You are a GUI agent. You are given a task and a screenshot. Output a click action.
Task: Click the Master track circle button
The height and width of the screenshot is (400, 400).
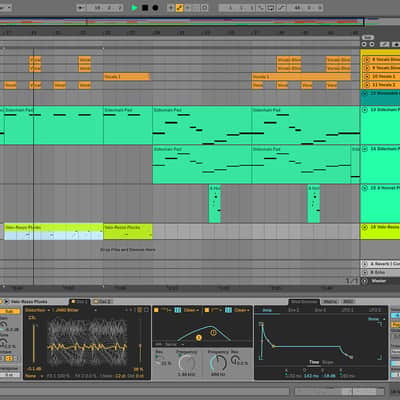[x=365, y=281]
